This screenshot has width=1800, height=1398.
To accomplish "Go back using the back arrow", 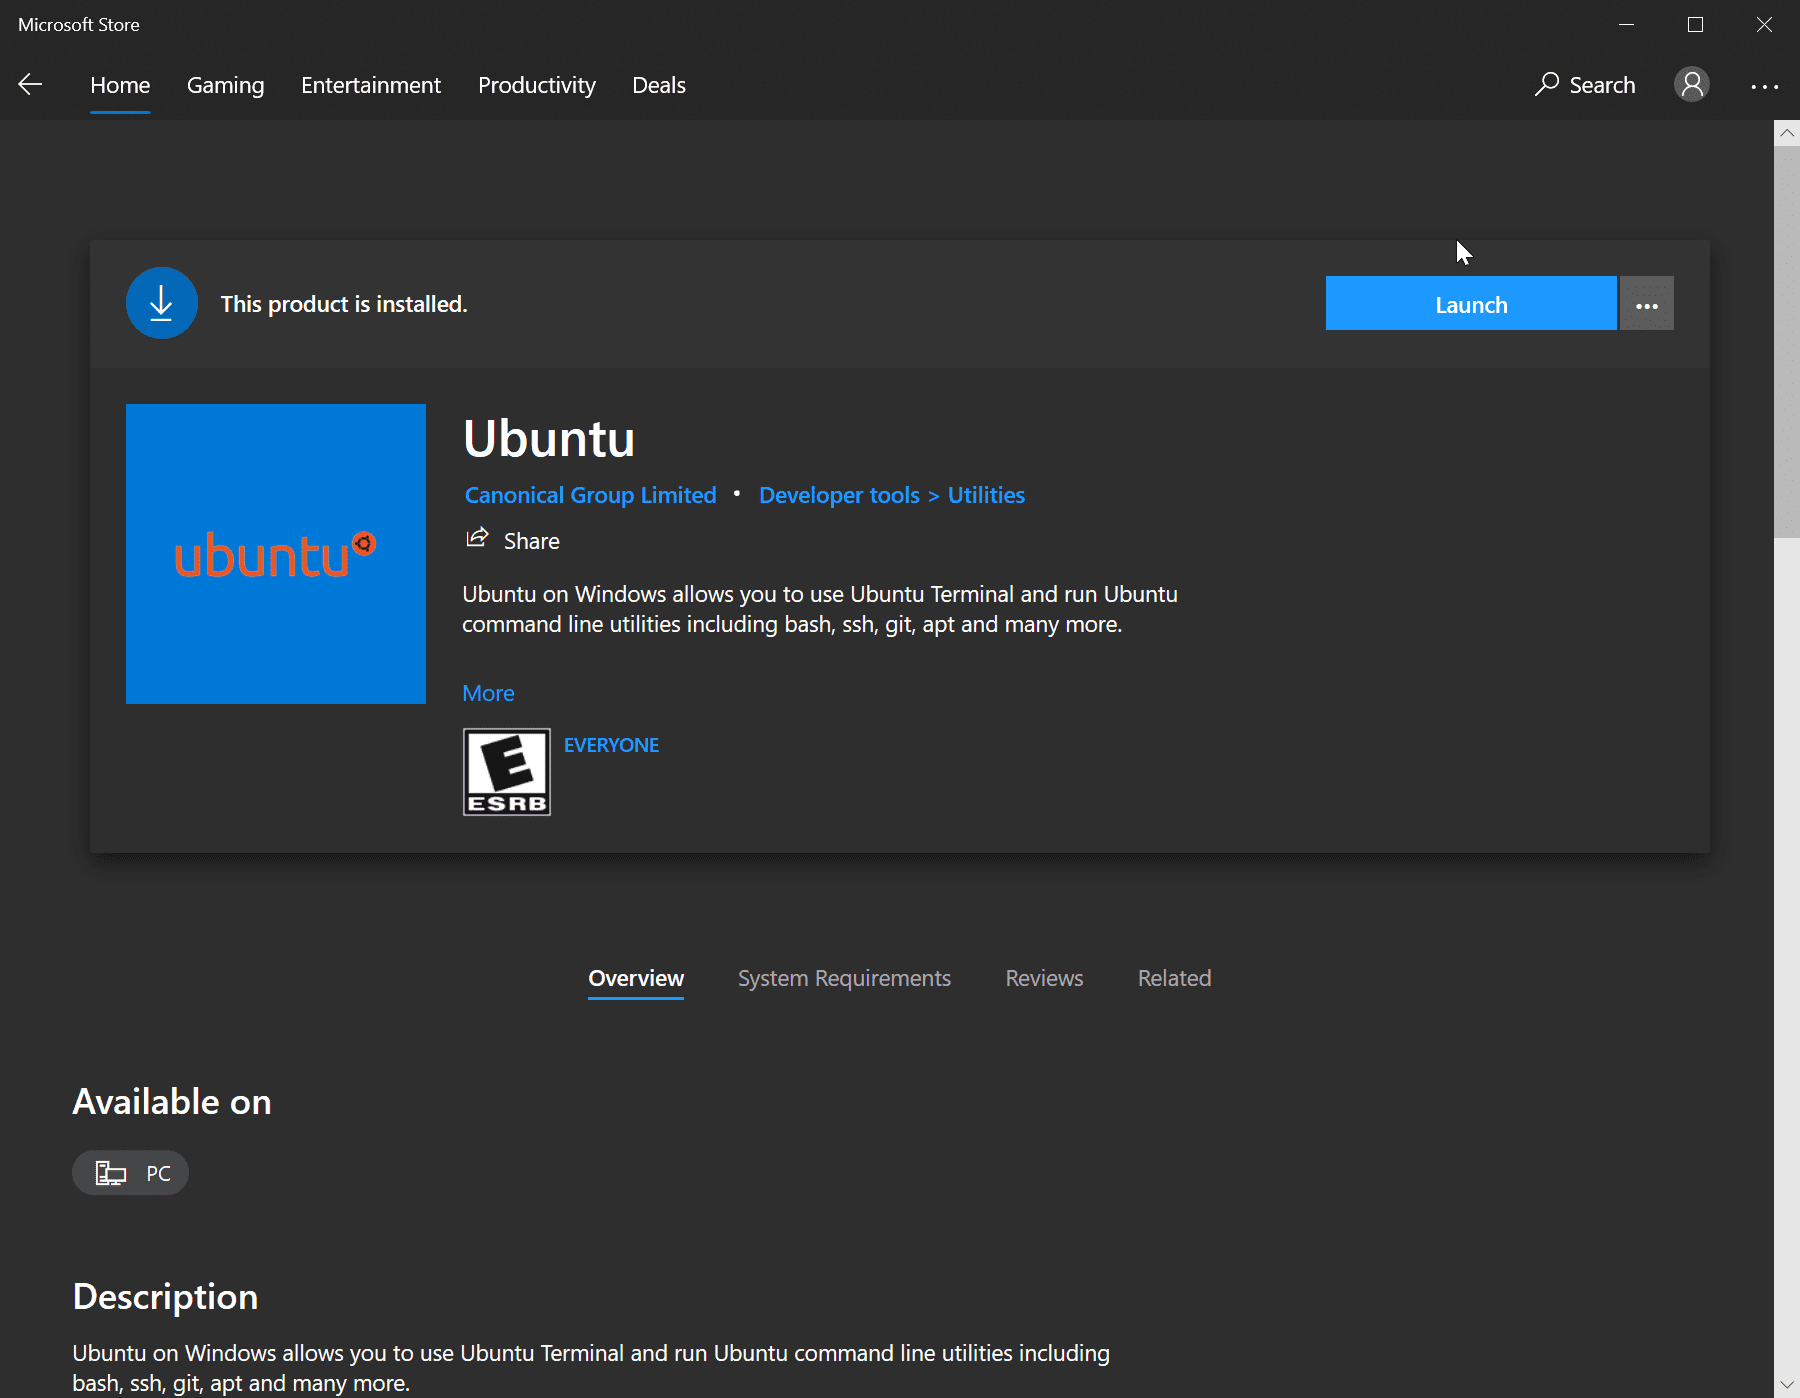I will 30,85.
